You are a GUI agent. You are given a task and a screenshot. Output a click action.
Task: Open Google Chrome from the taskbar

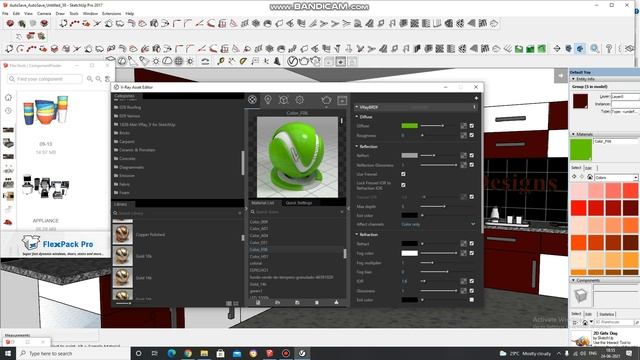click(x=188, y=353)
